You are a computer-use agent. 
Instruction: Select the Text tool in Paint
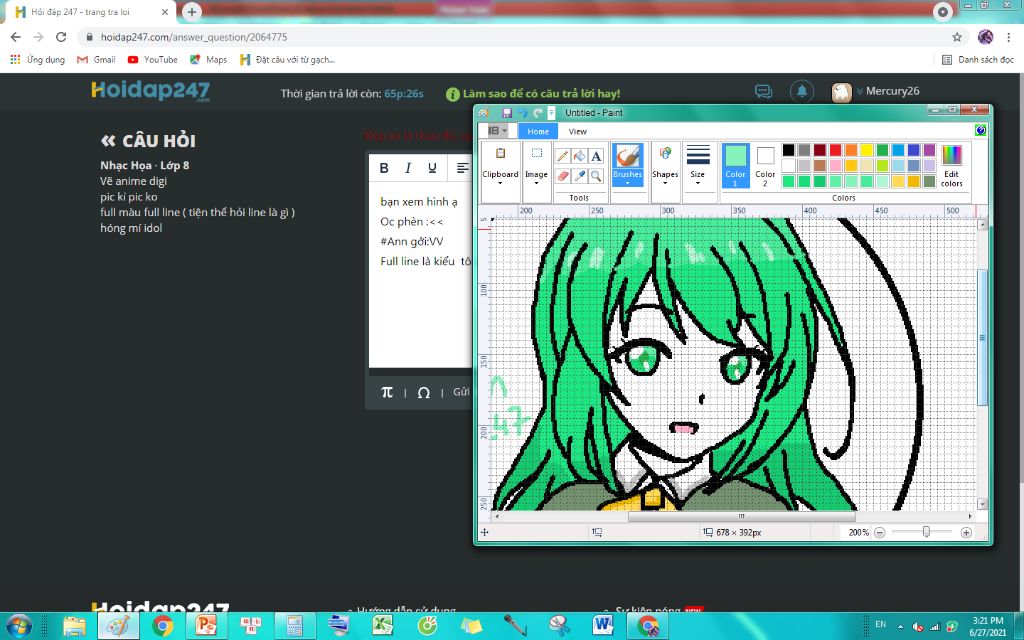click(596, 156)
